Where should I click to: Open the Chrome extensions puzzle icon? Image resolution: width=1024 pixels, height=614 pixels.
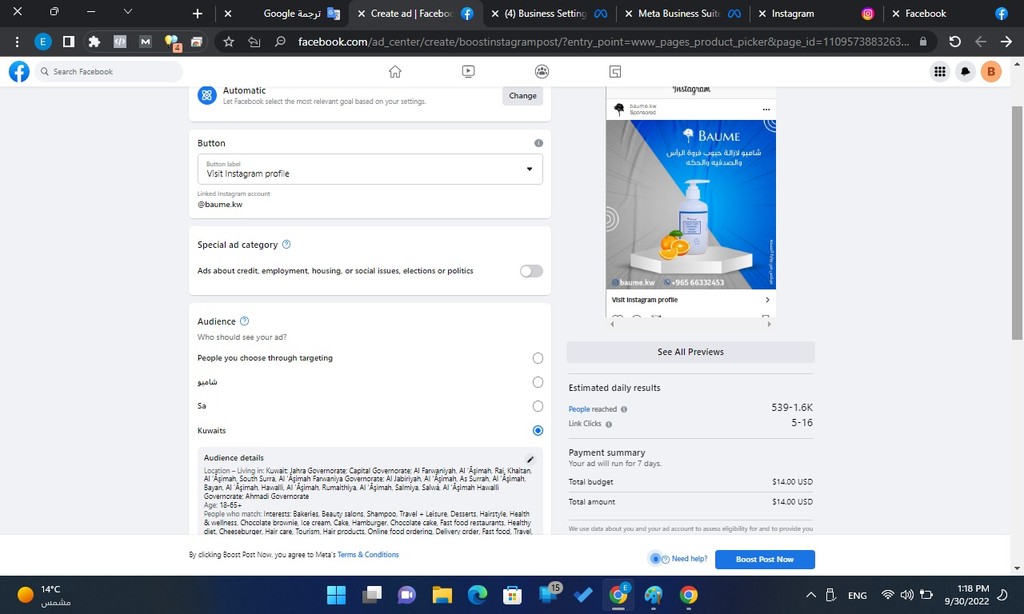pos(94,41)
